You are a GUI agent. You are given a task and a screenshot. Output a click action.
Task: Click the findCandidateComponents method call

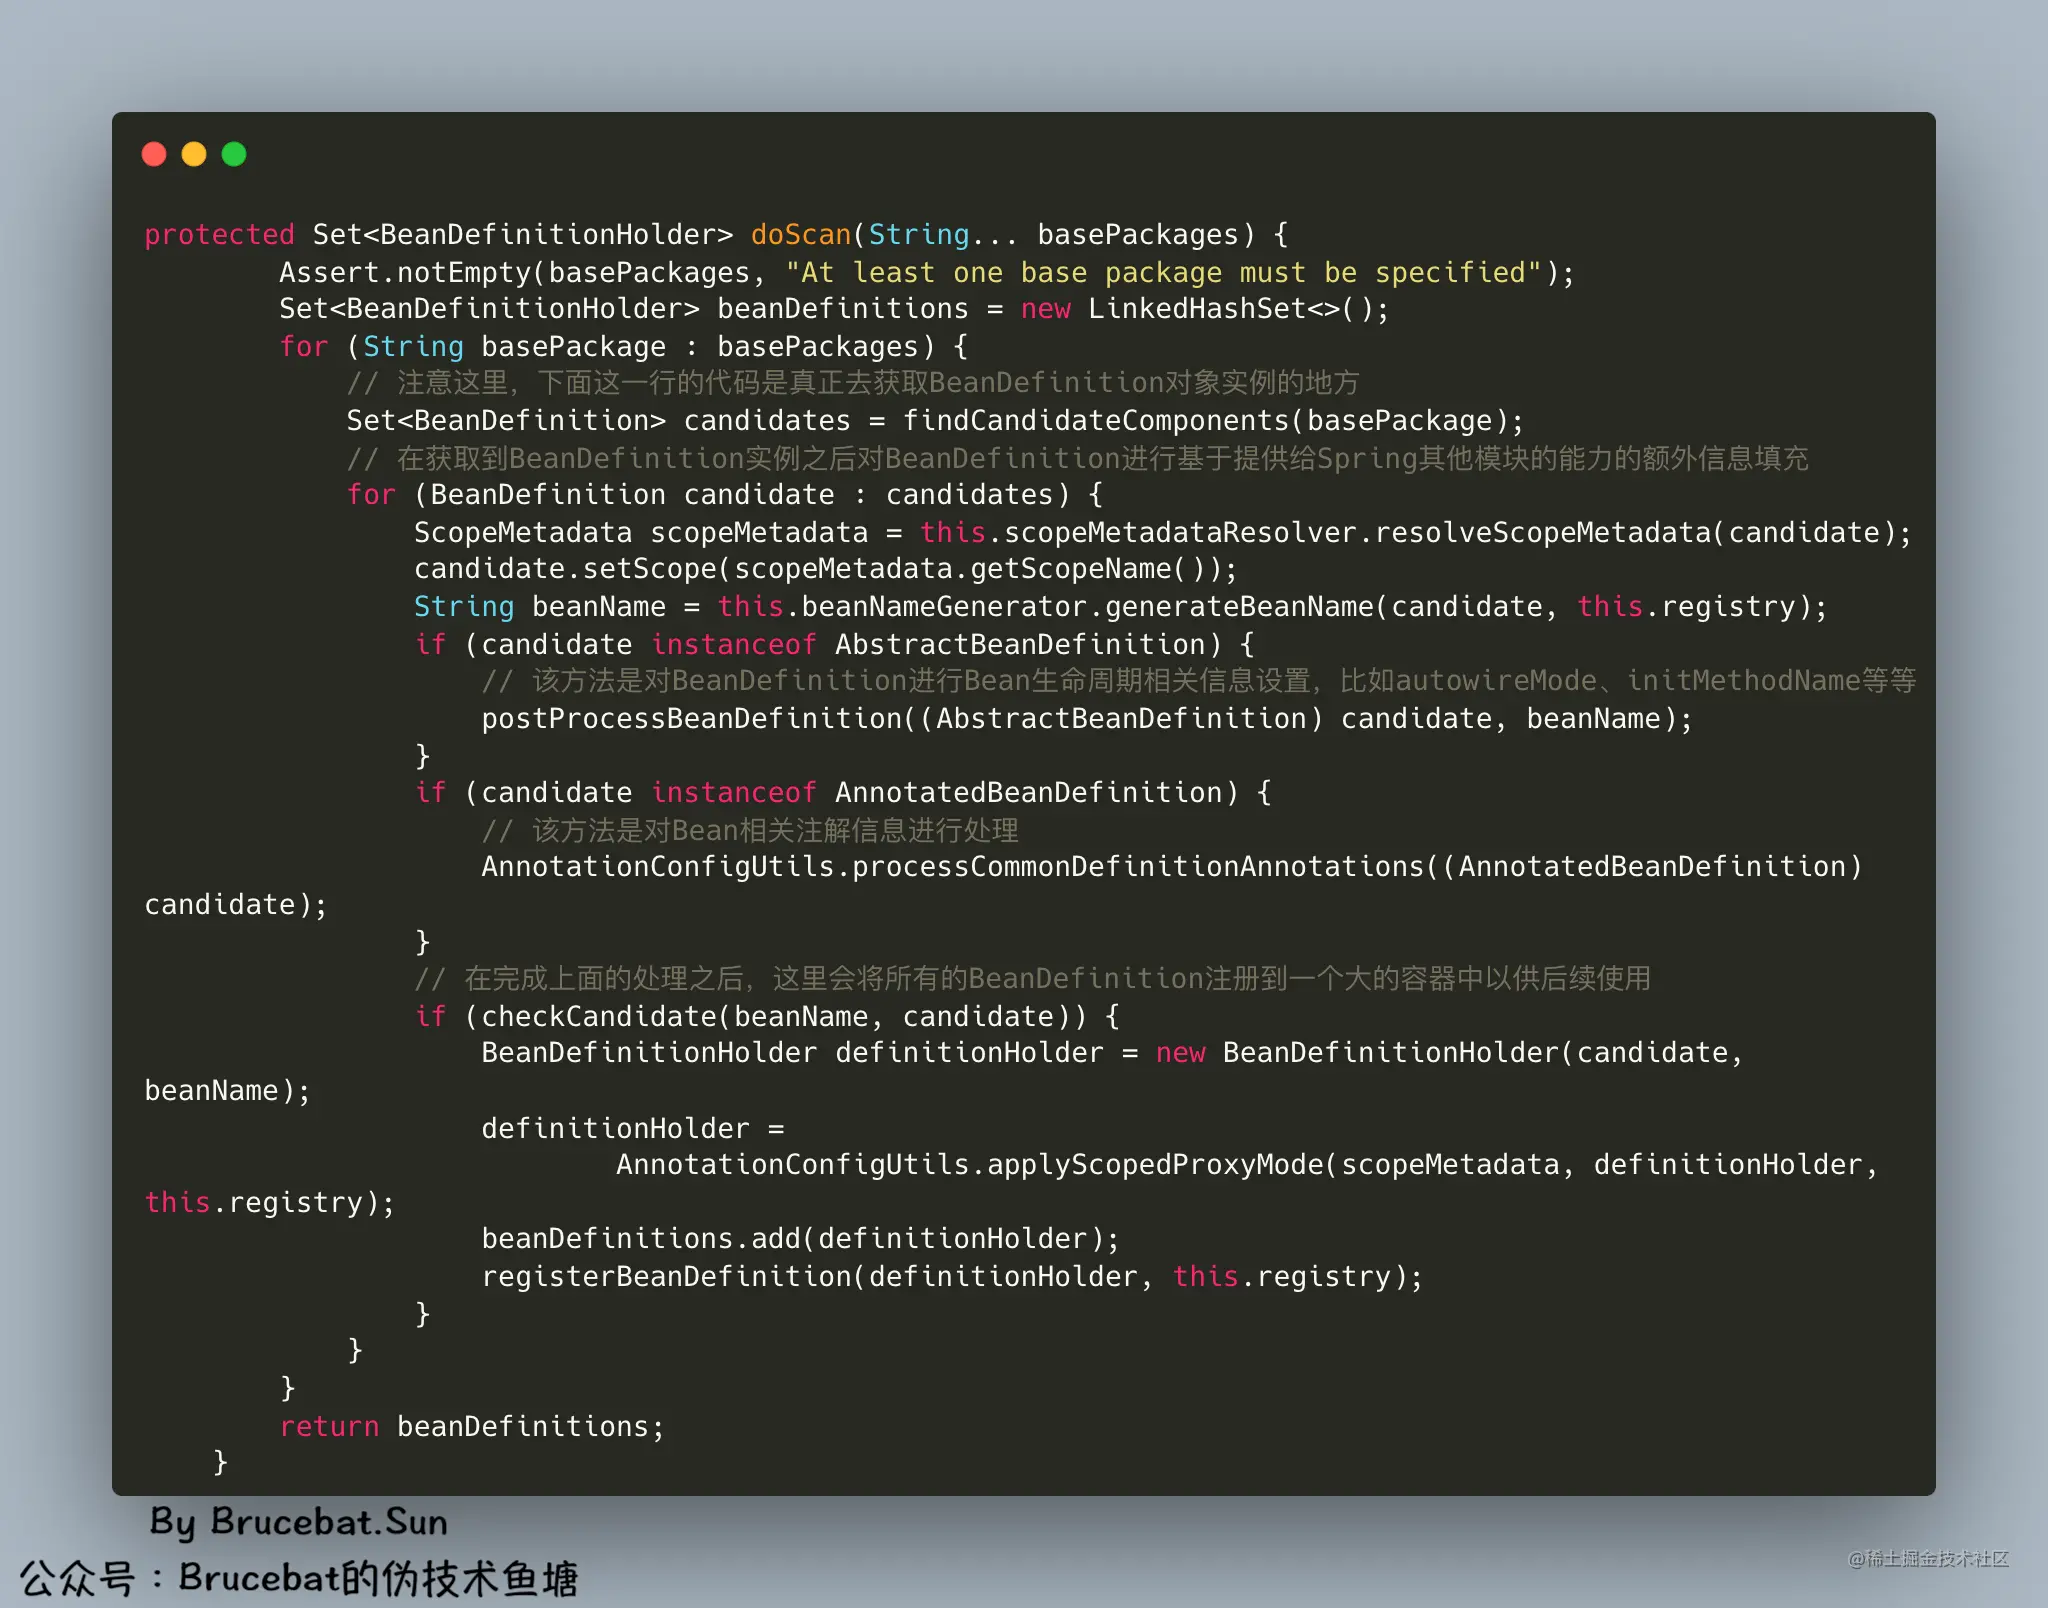(1097, 421)
